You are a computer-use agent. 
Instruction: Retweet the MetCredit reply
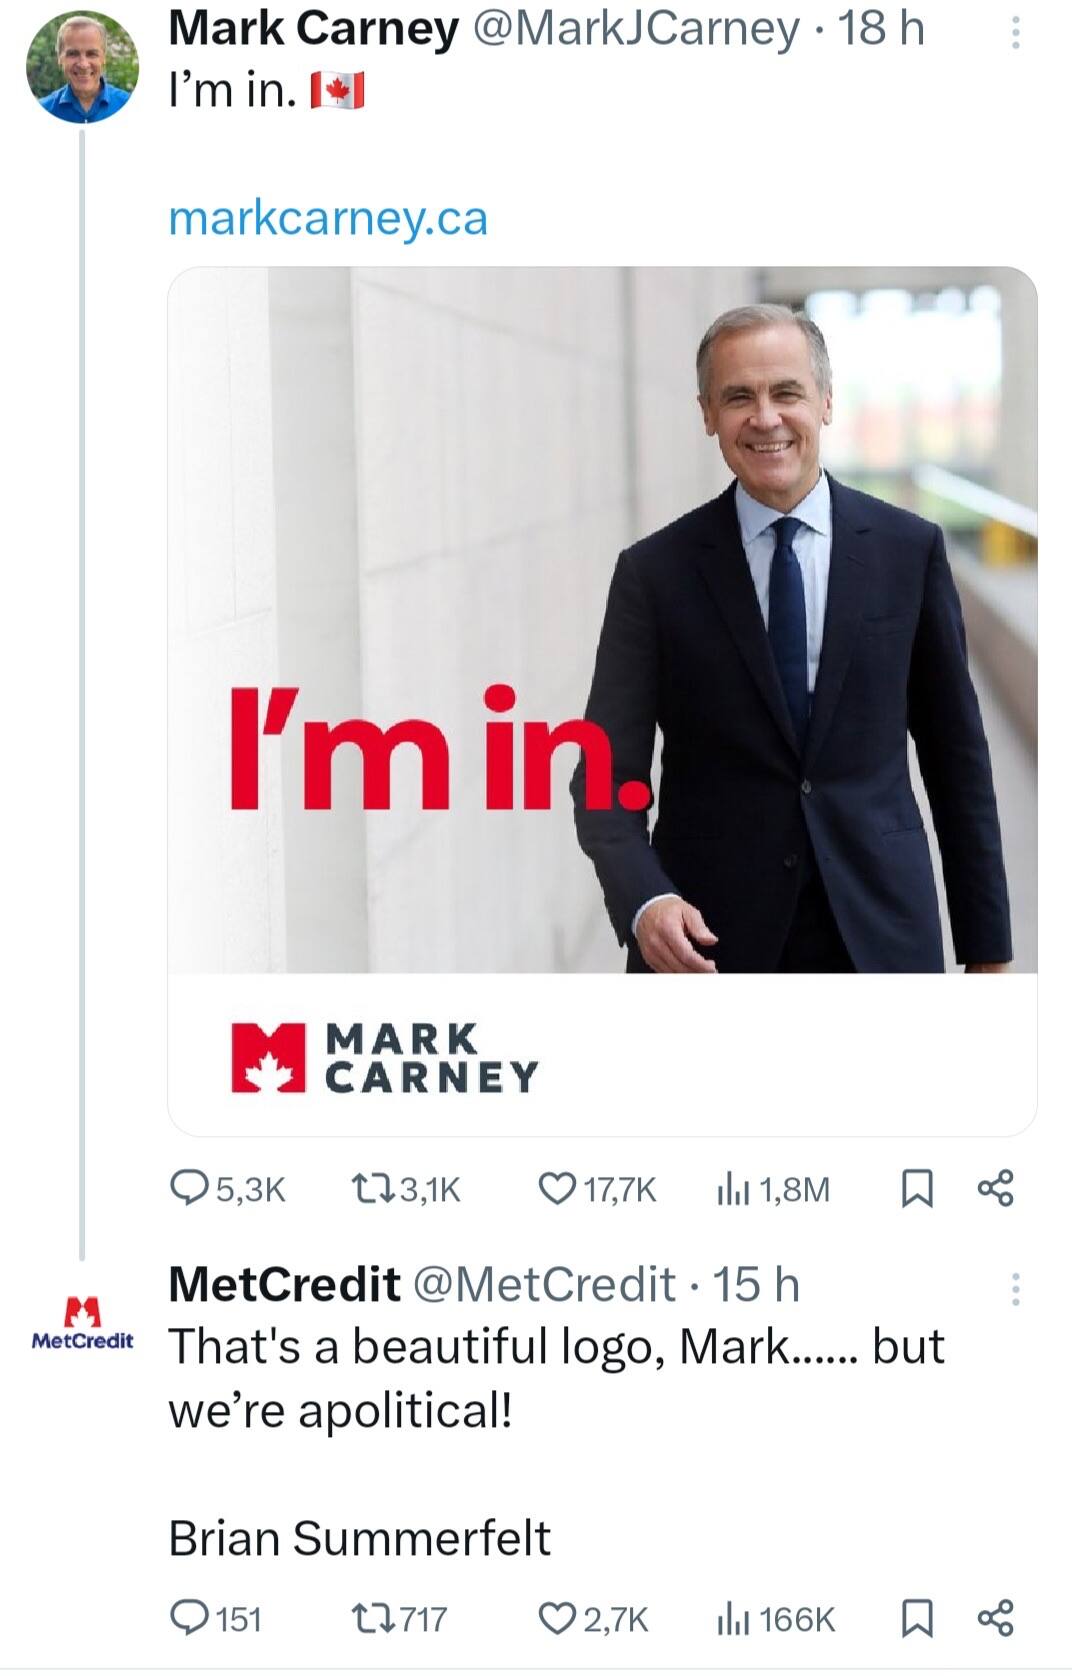374,1617
